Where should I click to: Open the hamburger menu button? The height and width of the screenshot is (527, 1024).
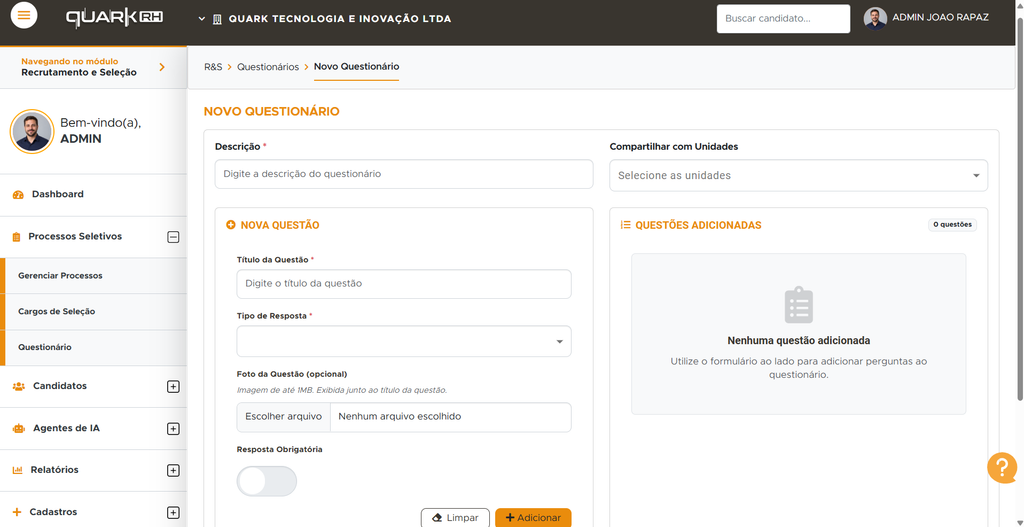24,16
